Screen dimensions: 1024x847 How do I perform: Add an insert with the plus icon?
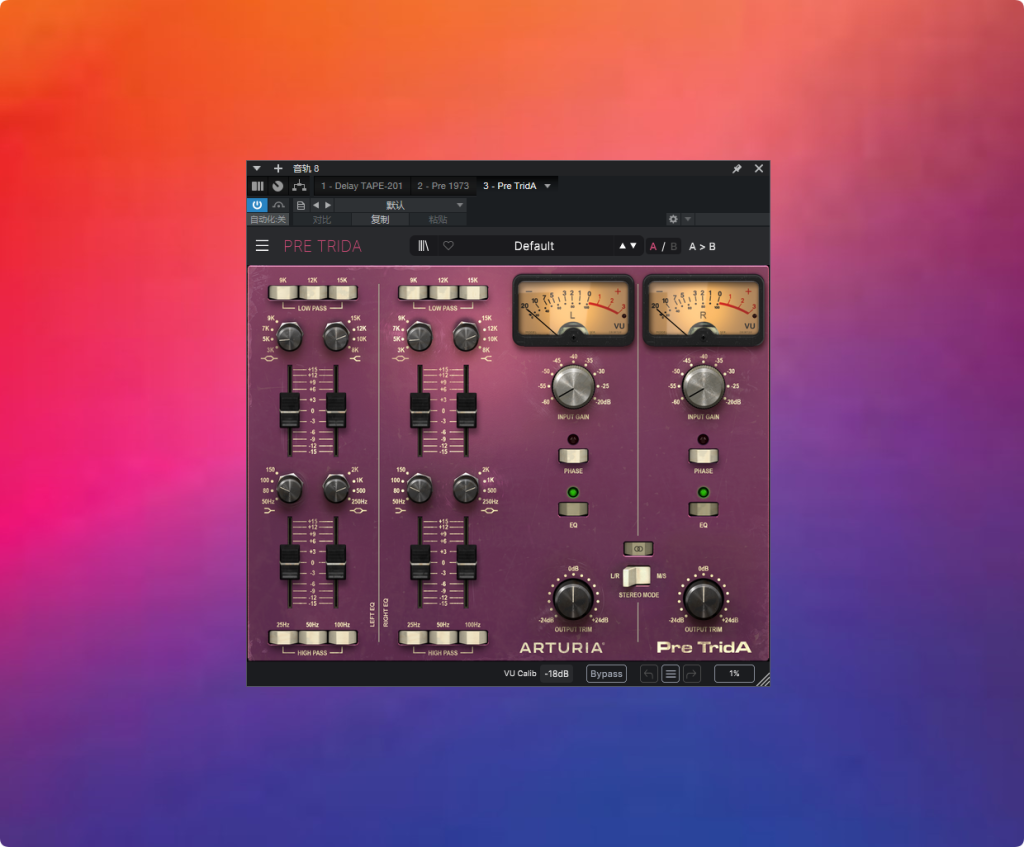[278, 168]
